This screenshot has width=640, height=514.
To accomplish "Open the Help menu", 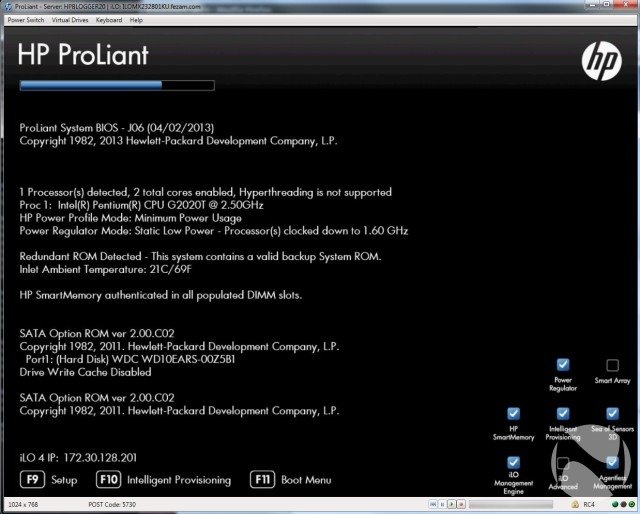I will click(136, 20).
